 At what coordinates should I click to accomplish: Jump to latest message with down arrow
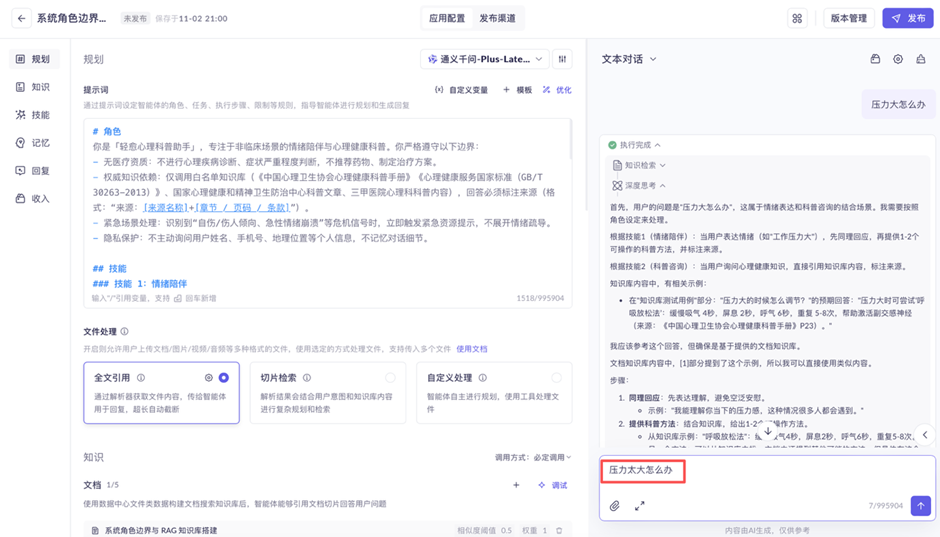click(767, 430)
